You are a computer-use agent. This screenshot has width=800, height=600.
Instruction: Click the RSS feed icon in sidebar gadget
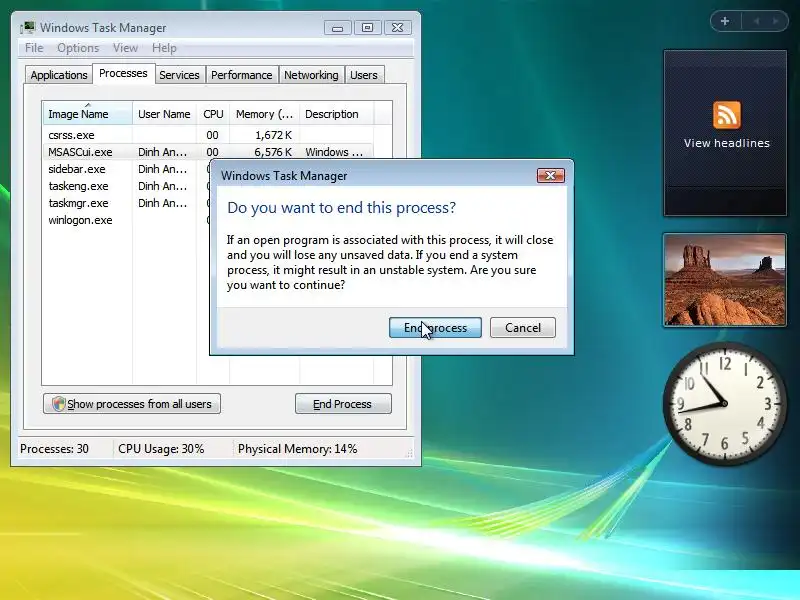pos(727,115)
